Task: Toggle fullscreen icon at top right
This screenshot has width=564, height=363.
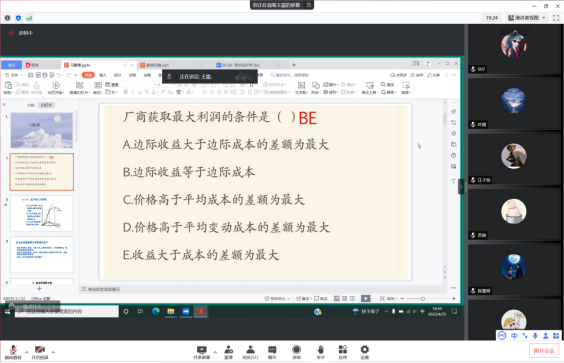Action: coord(556,18)
